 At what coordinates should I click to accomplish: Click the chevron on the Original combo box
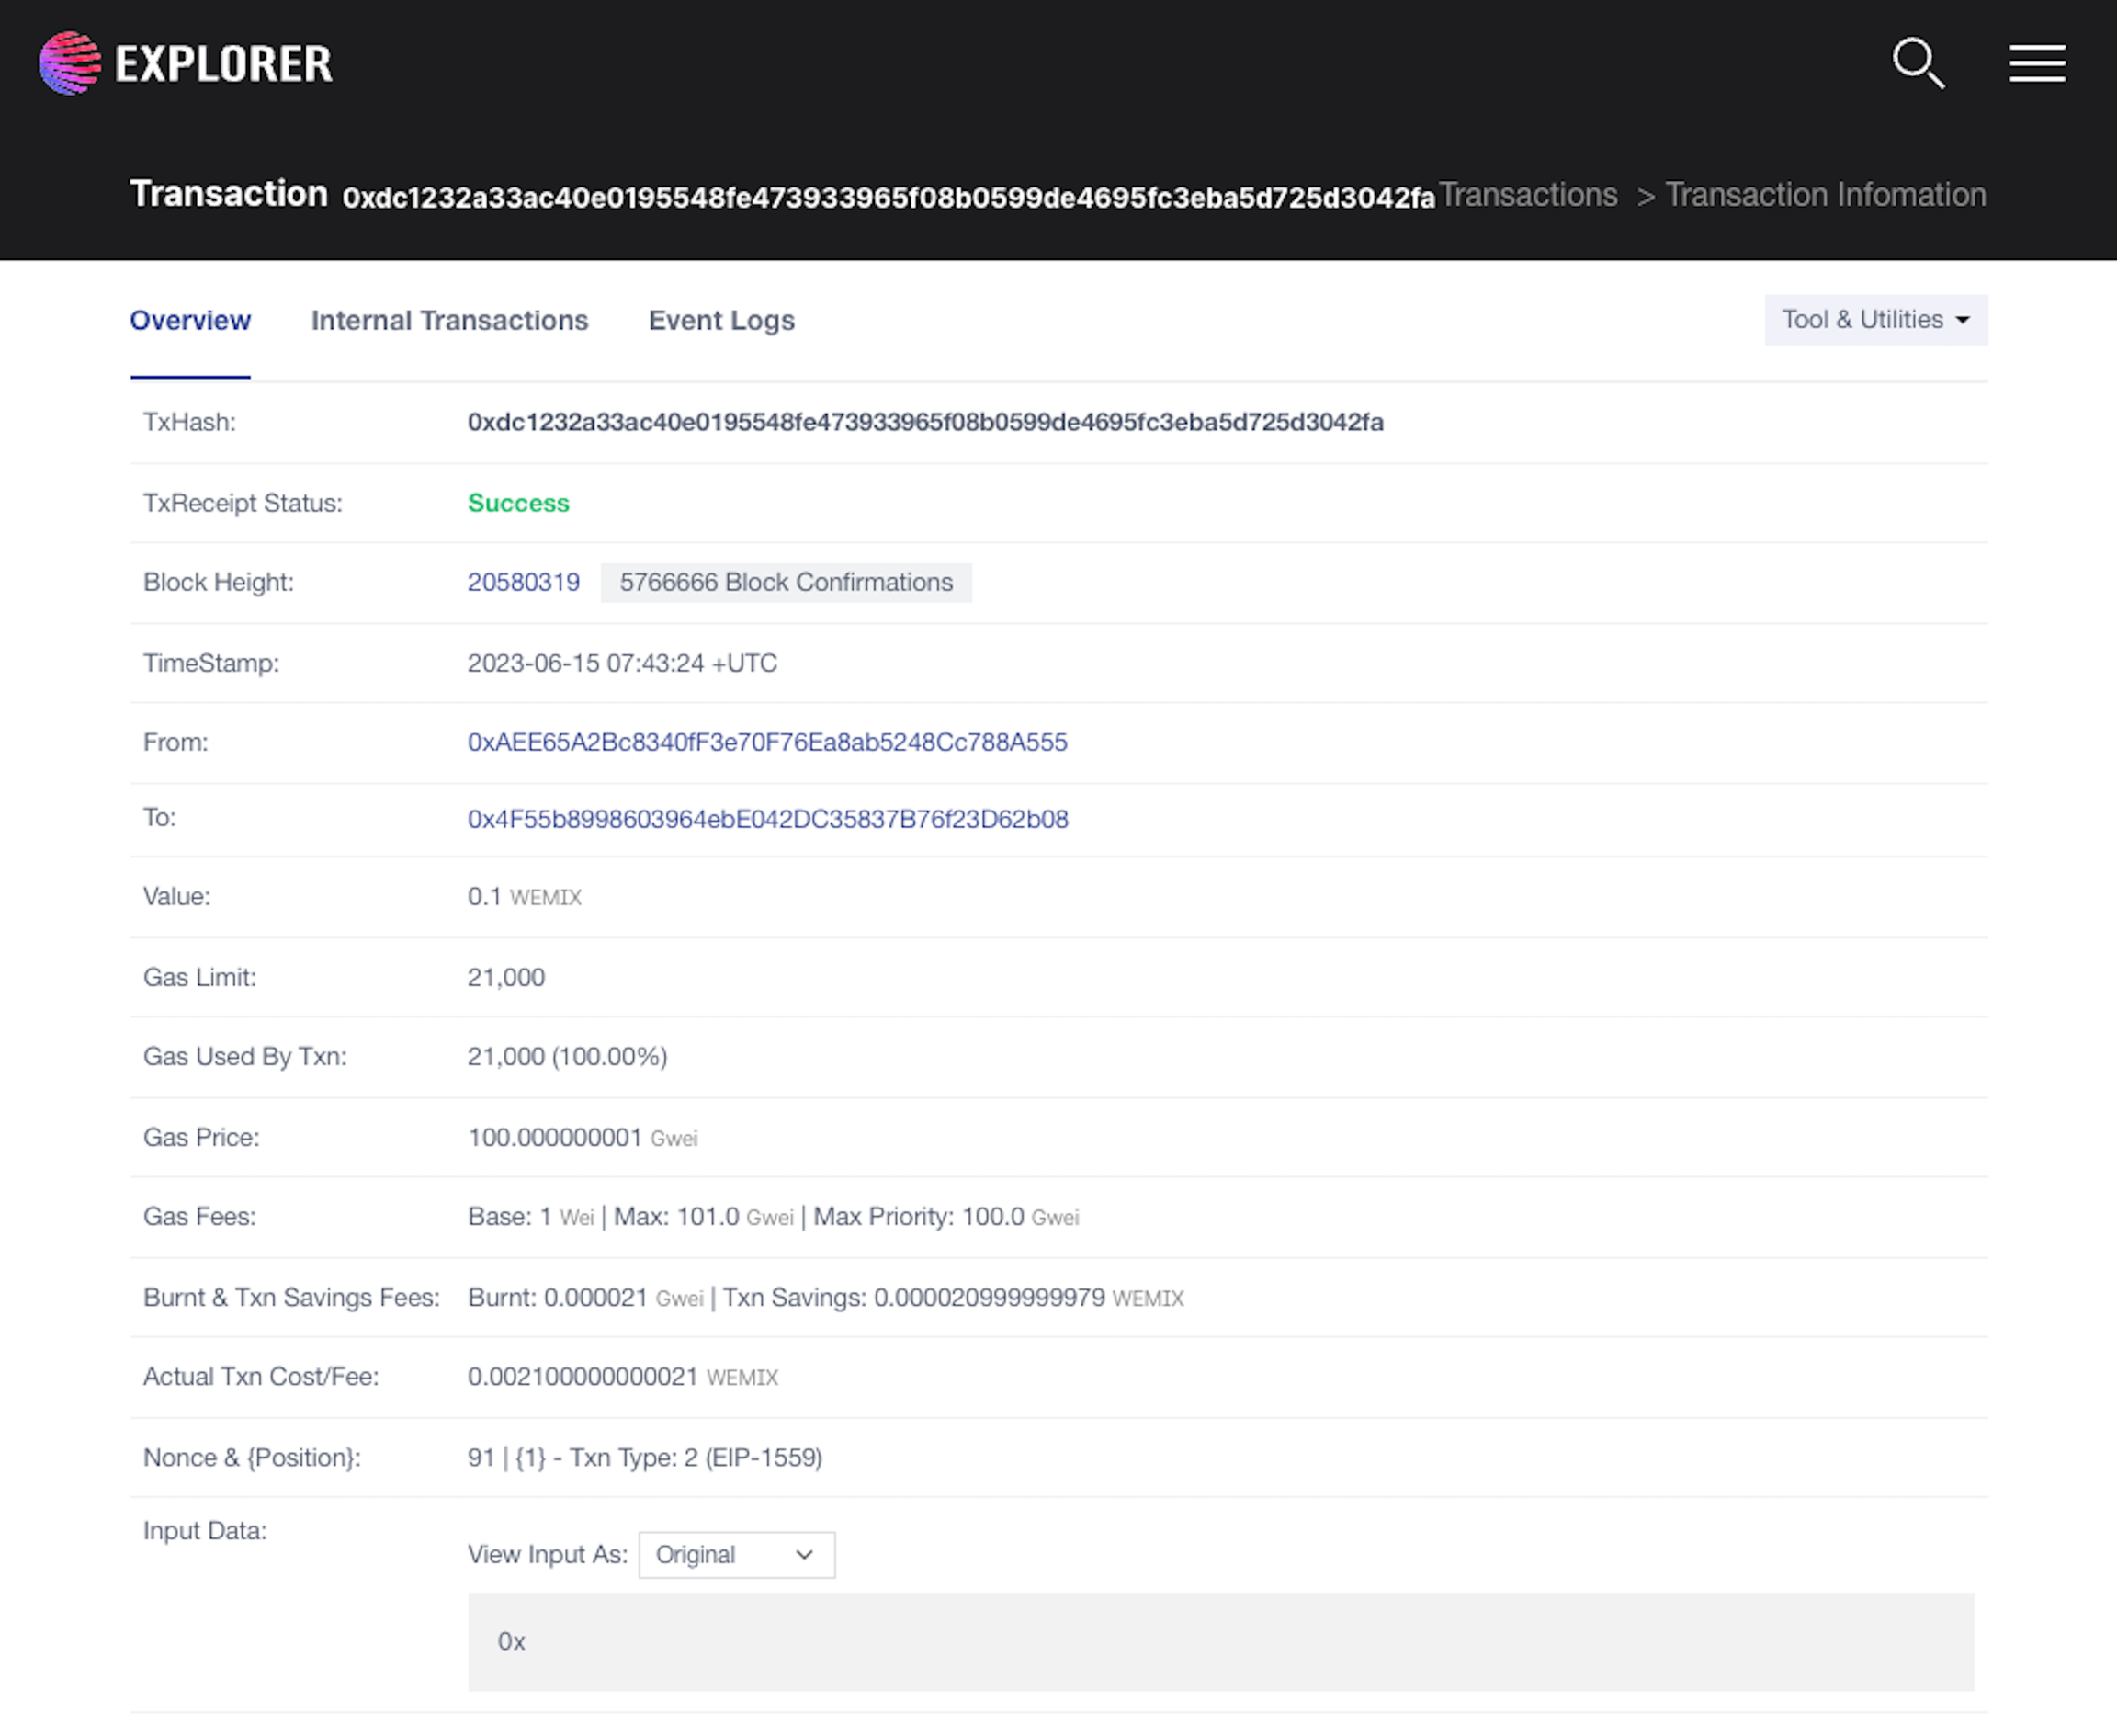tap(804, 1555)
